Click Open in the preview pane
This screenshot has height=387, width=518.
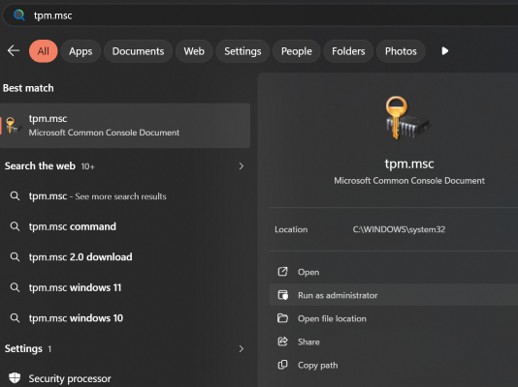tap(393, 272)
